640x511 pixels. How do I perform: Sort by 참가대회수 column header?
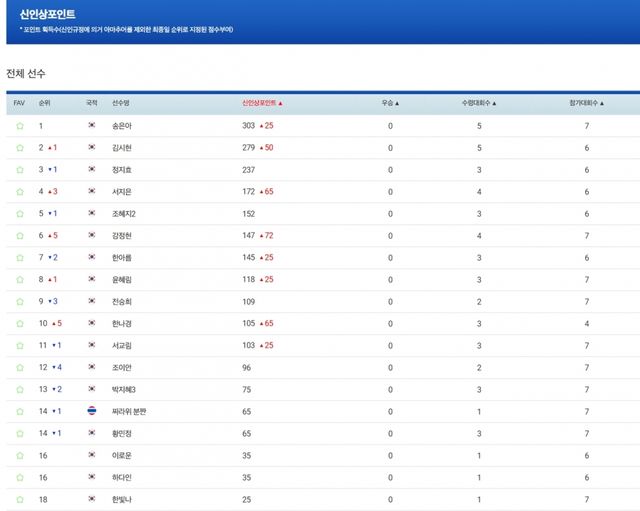pyautogui.click(x=587, y=103)
